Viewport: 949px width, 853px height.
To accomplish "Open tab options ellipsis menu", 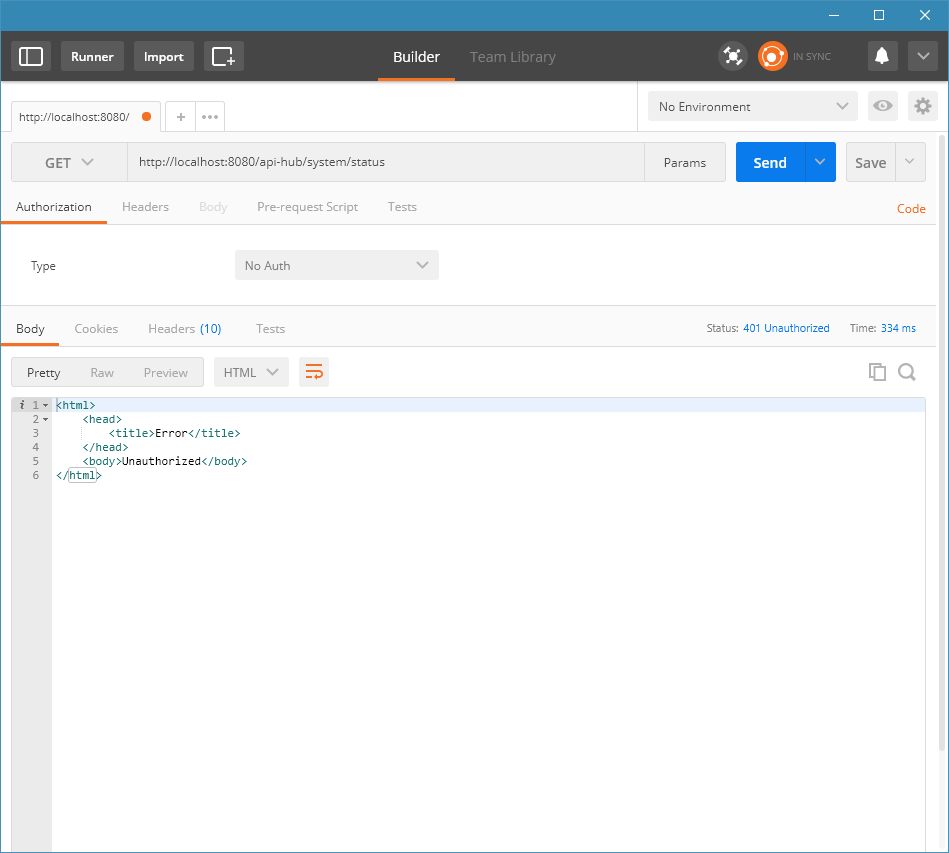I will pyautogui.click(x=210, y=117).
